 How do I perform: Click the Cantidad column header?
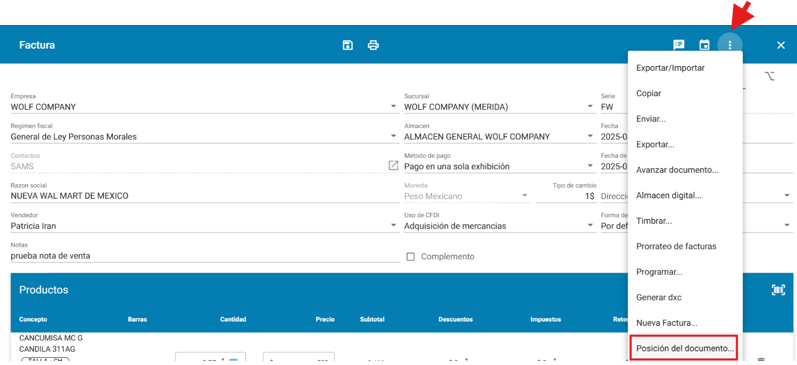click(233, 319)
